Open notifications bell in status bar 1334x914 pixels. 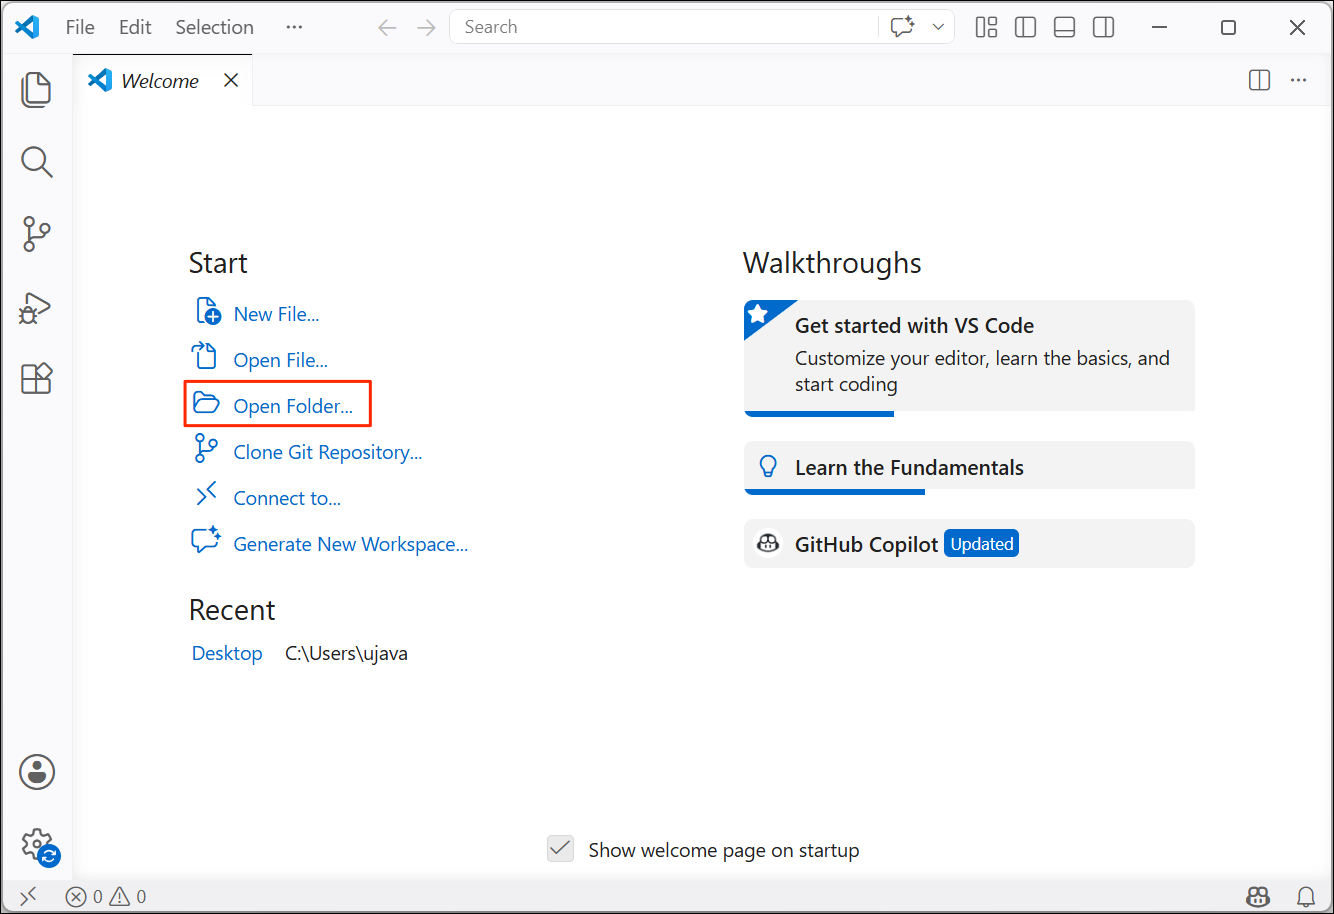[1306, 896]
